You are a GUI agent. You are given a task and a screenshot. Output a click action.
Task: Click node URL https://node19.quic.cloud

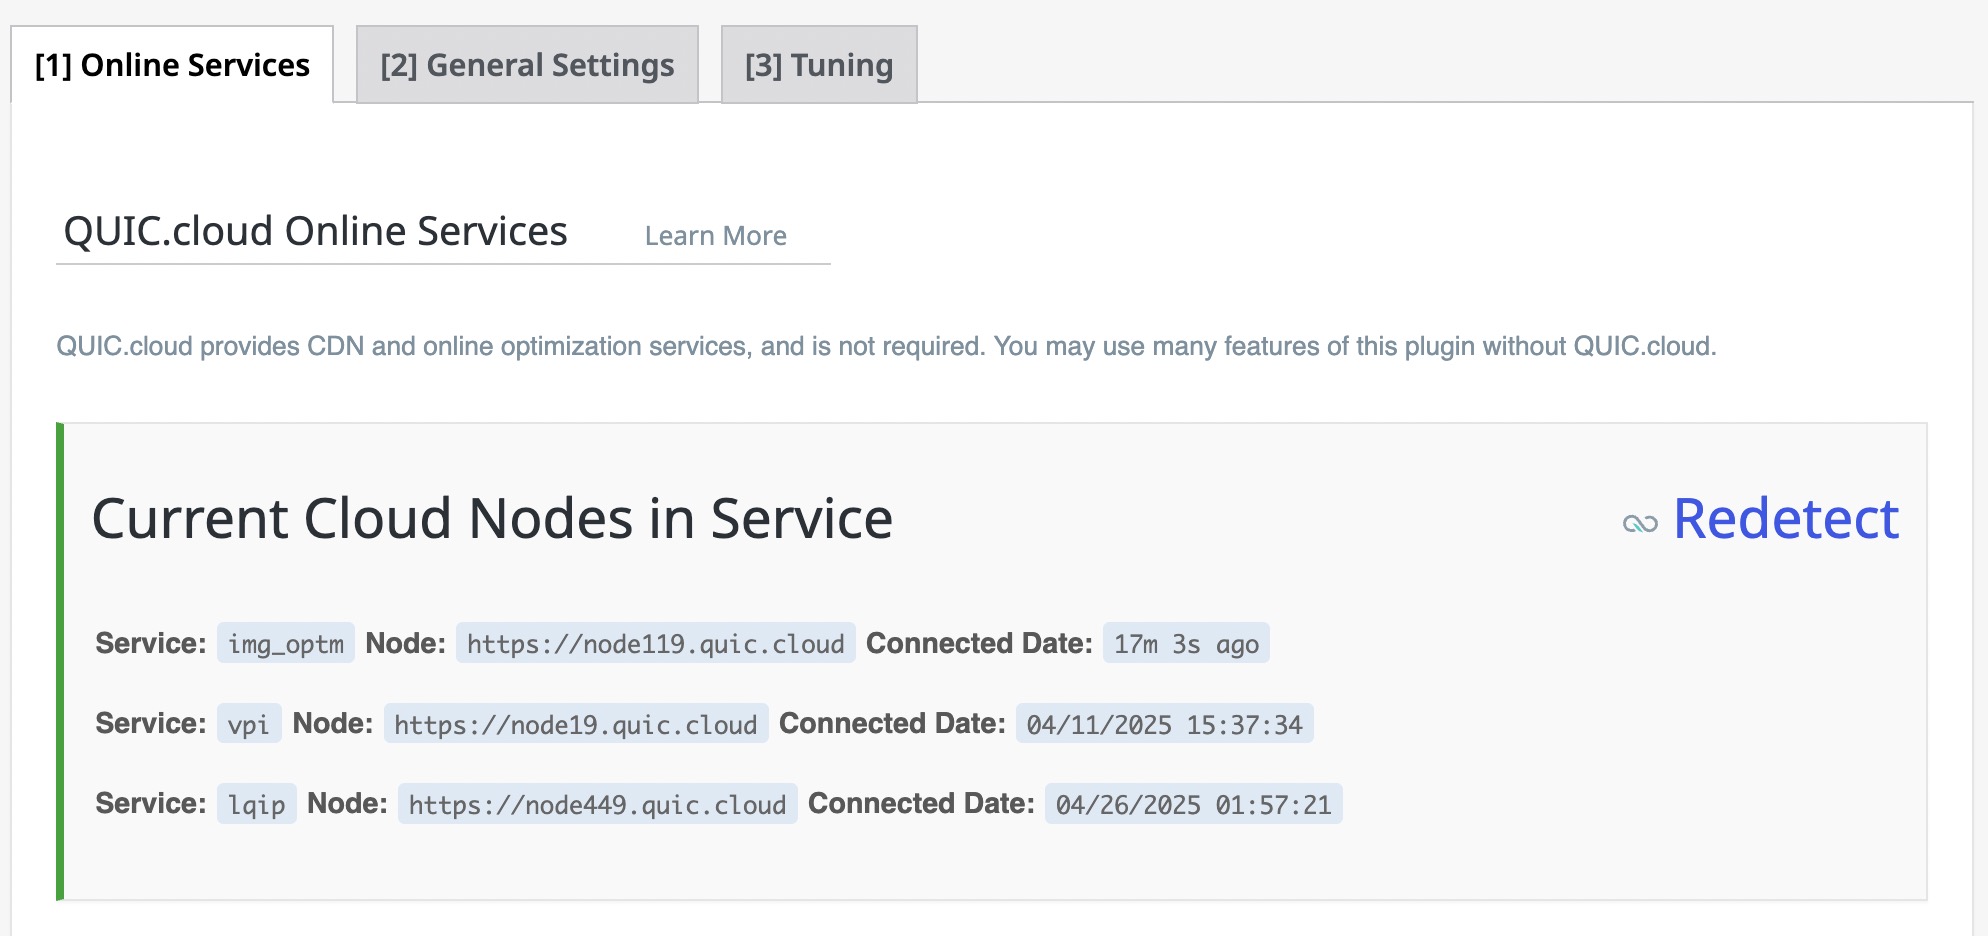576,723
